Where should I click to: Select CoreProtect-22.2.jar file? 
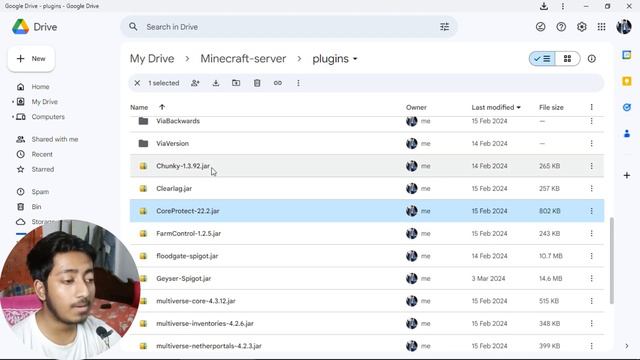[x=367, y=211]
